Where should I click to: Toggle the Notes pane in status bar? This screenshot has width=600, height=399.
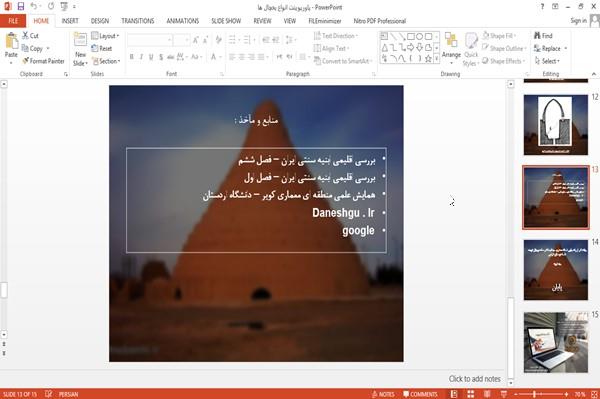[383, 394]
